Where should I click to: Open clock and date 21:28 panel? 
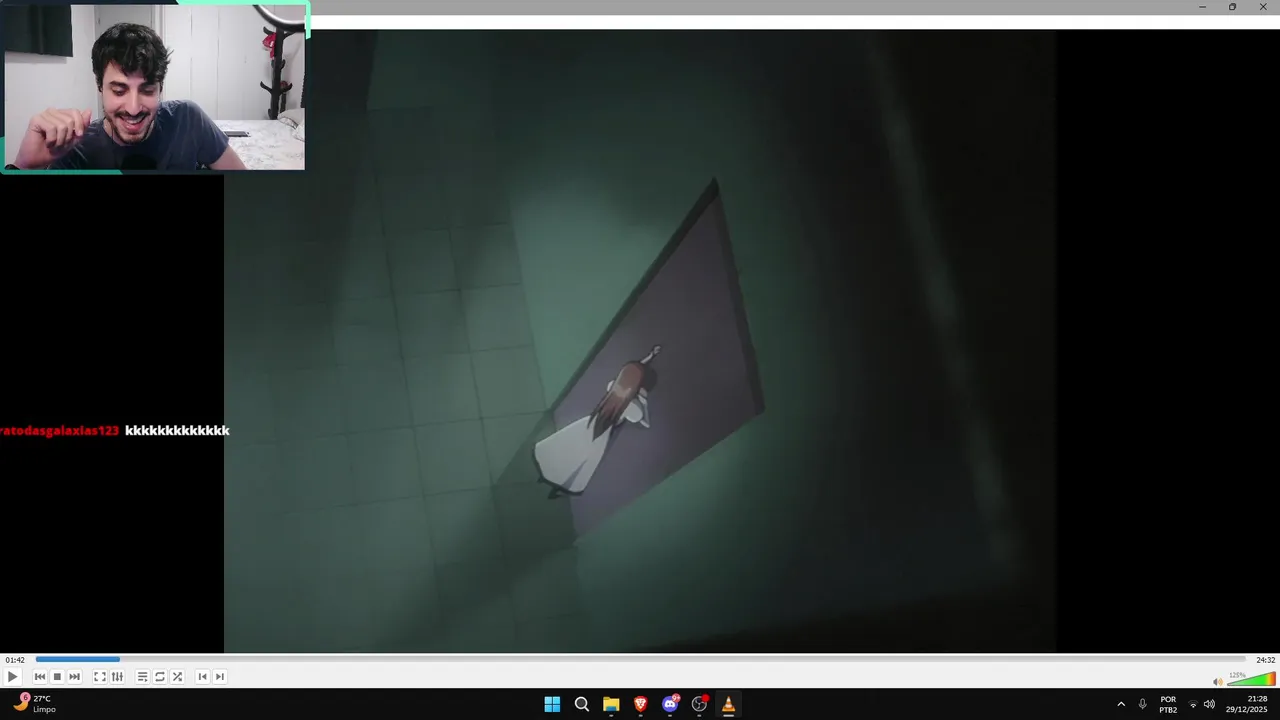1247,704
